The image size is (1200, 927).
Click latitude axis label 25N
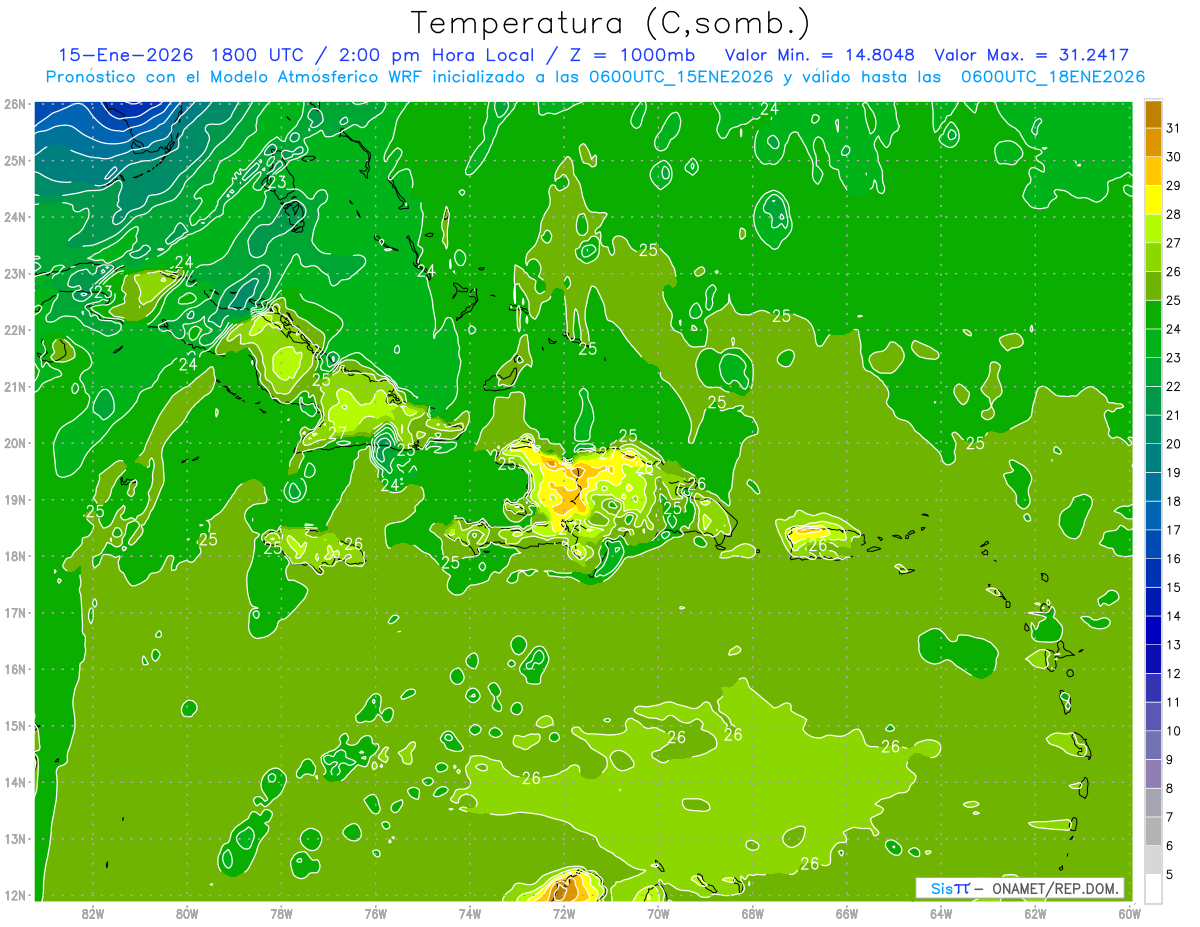pos(15,160)
